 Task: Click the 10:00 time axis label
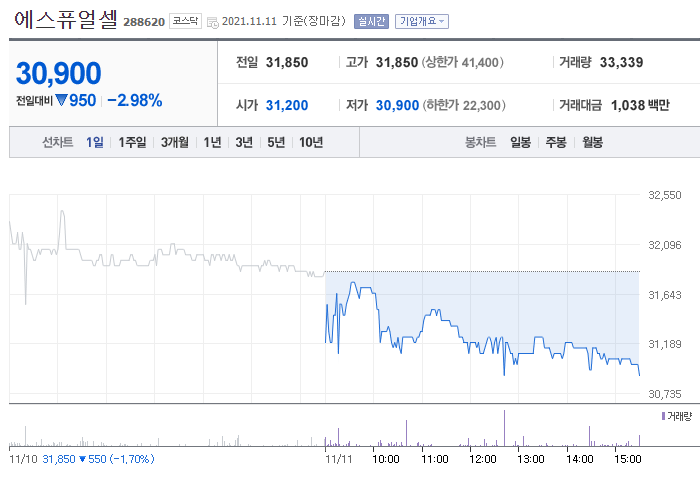point(386,459)
